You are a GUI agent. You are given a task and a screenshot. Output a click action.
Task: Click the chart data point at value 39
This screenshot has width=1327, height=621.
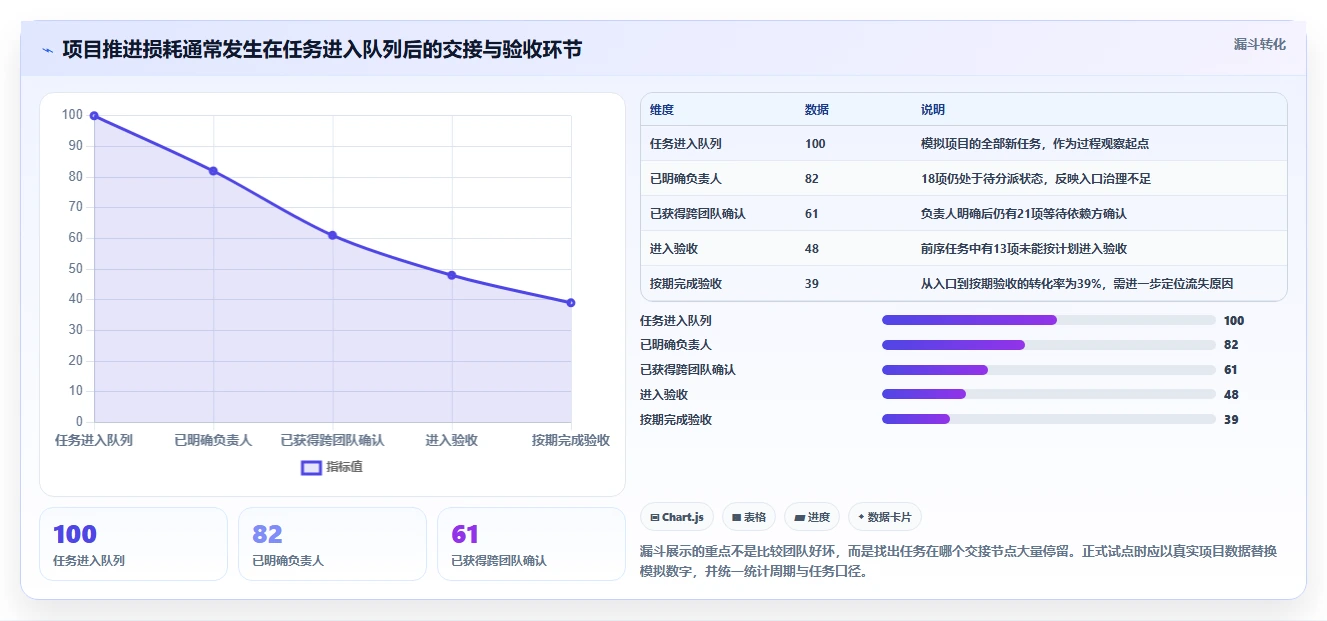click(571, 303)
